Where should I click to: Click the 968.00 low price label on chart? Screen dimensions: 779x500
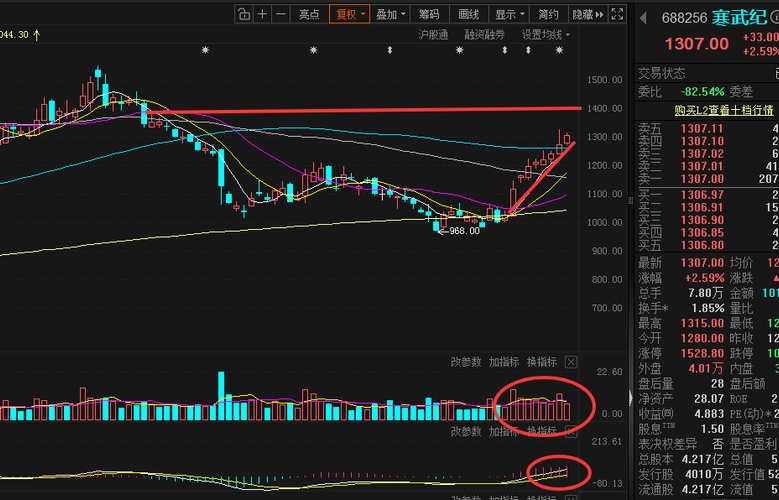(464, 231)
